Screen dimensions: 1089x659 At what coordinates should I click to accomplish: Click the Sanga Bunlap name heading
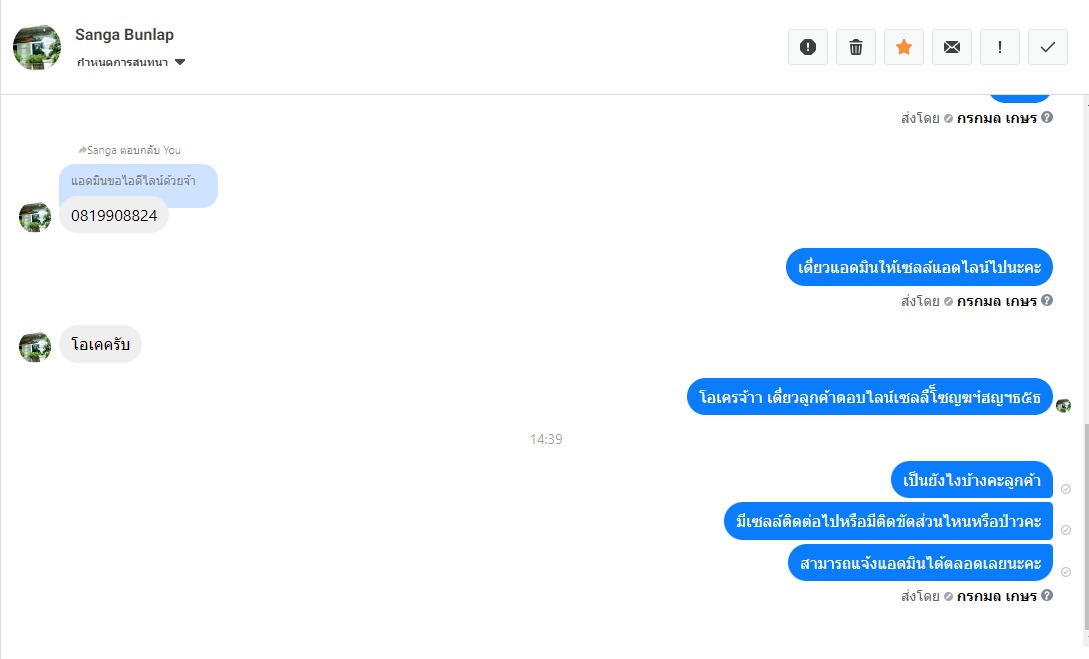[124, 35]
